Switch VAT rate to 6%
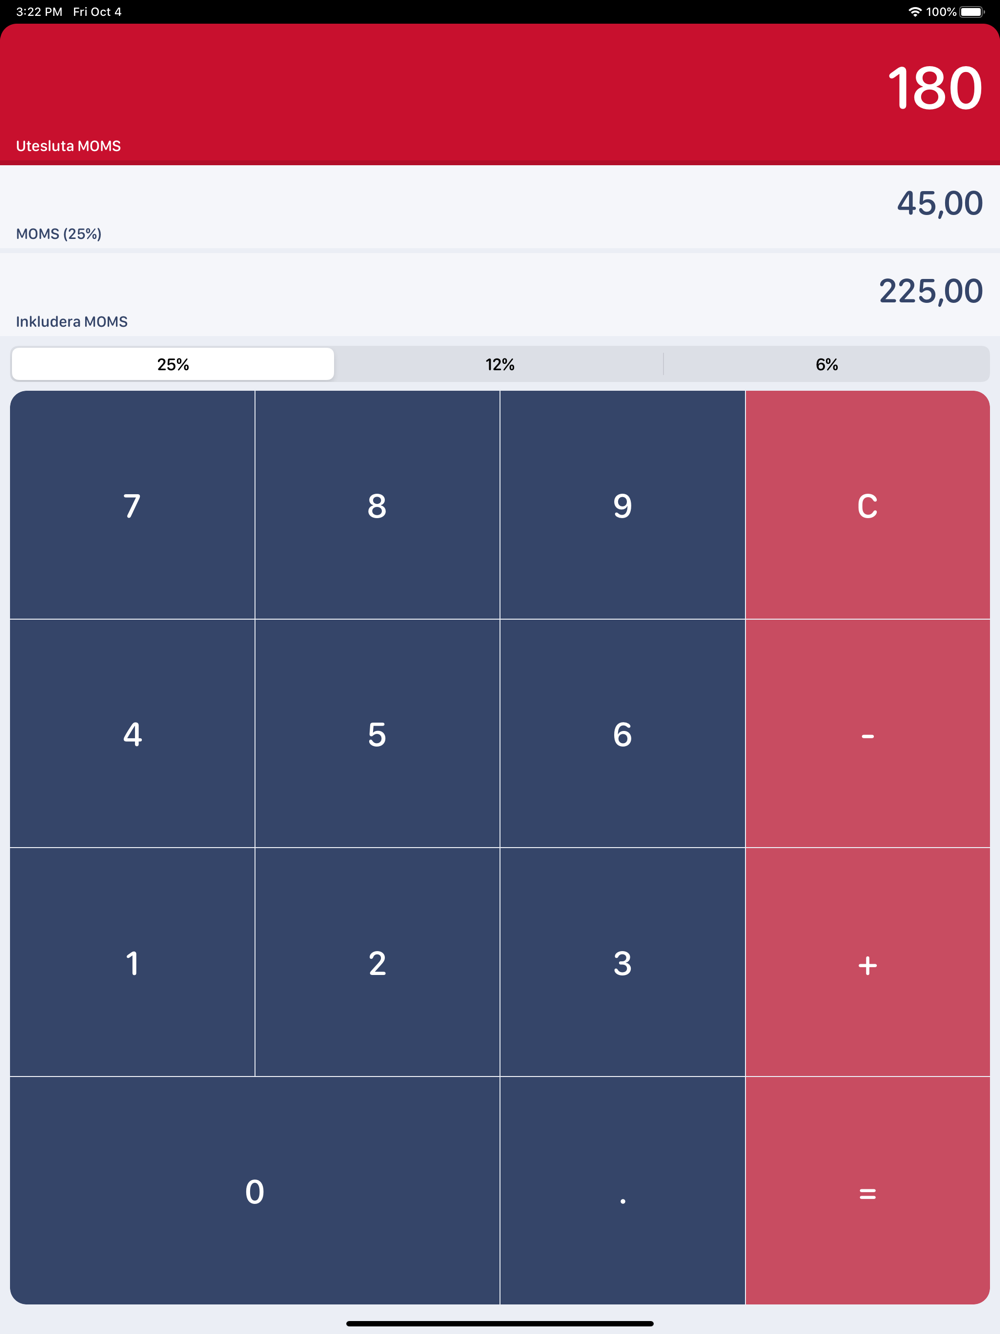The height and width of the screenshot is (1334, 1000). pyautogui.click(x=827, y=364)
